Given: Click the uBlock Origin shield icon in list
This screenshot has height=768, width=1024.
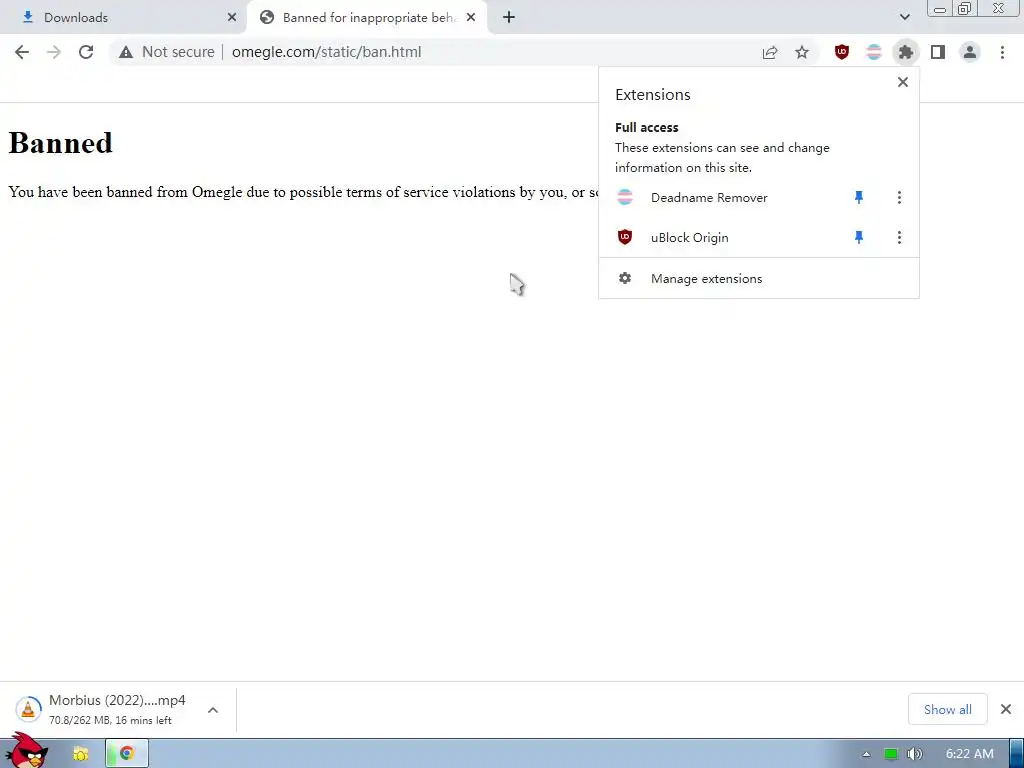Looking at the screenshot, I should tap(625, 237).
